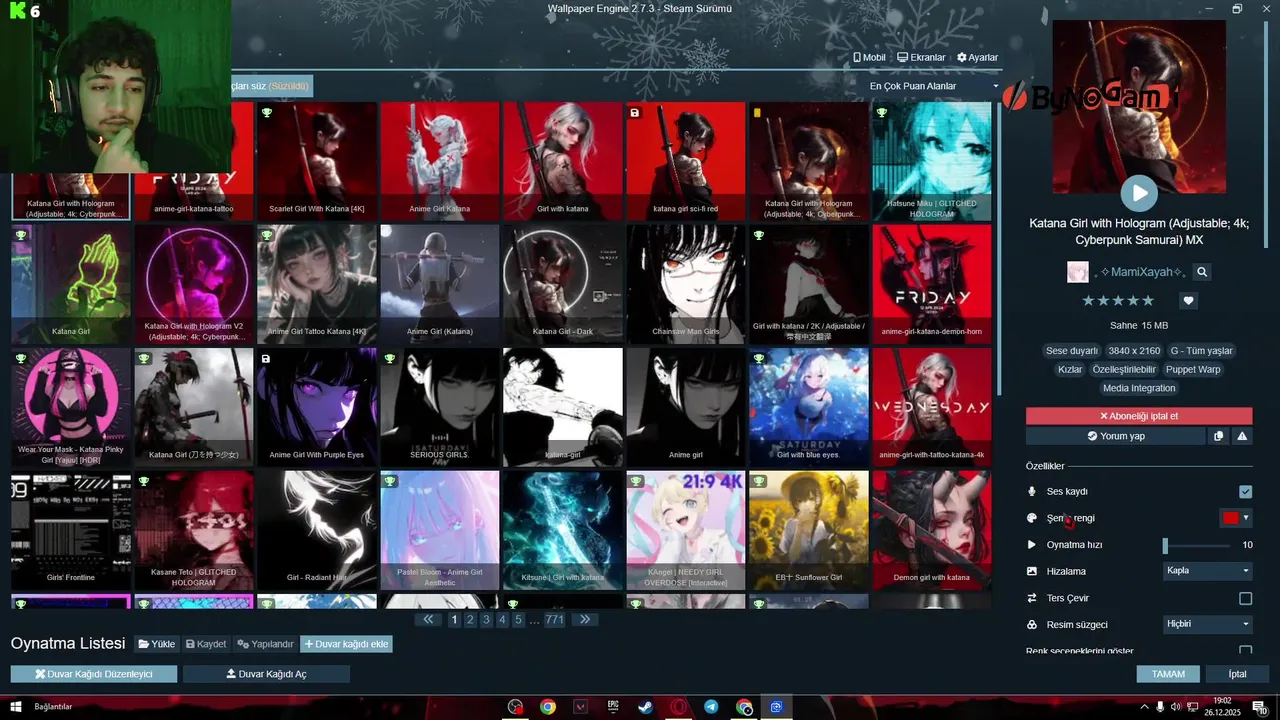The width and height of the screenshot is (1280, 720).
Task: Click the Puppet Warp tag
Action: [x=1193, y=369]
